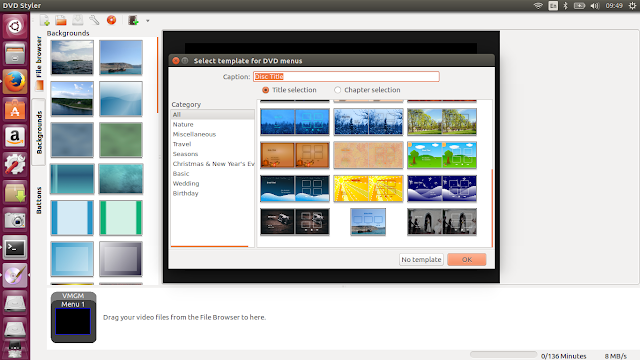This screenshot has width=640, height=360.
Task: Choose the blue underwater template thumbnail
Action: (x=295, y=122)
